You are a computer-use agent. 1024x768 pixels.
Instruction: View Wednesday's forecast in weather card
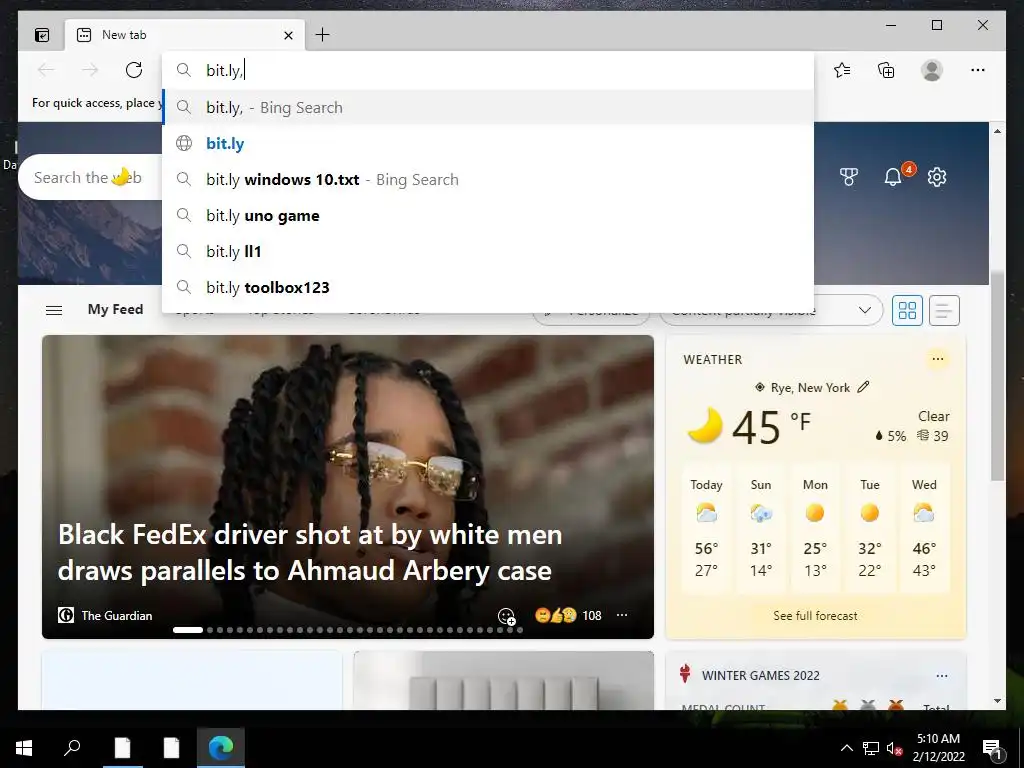924,530
